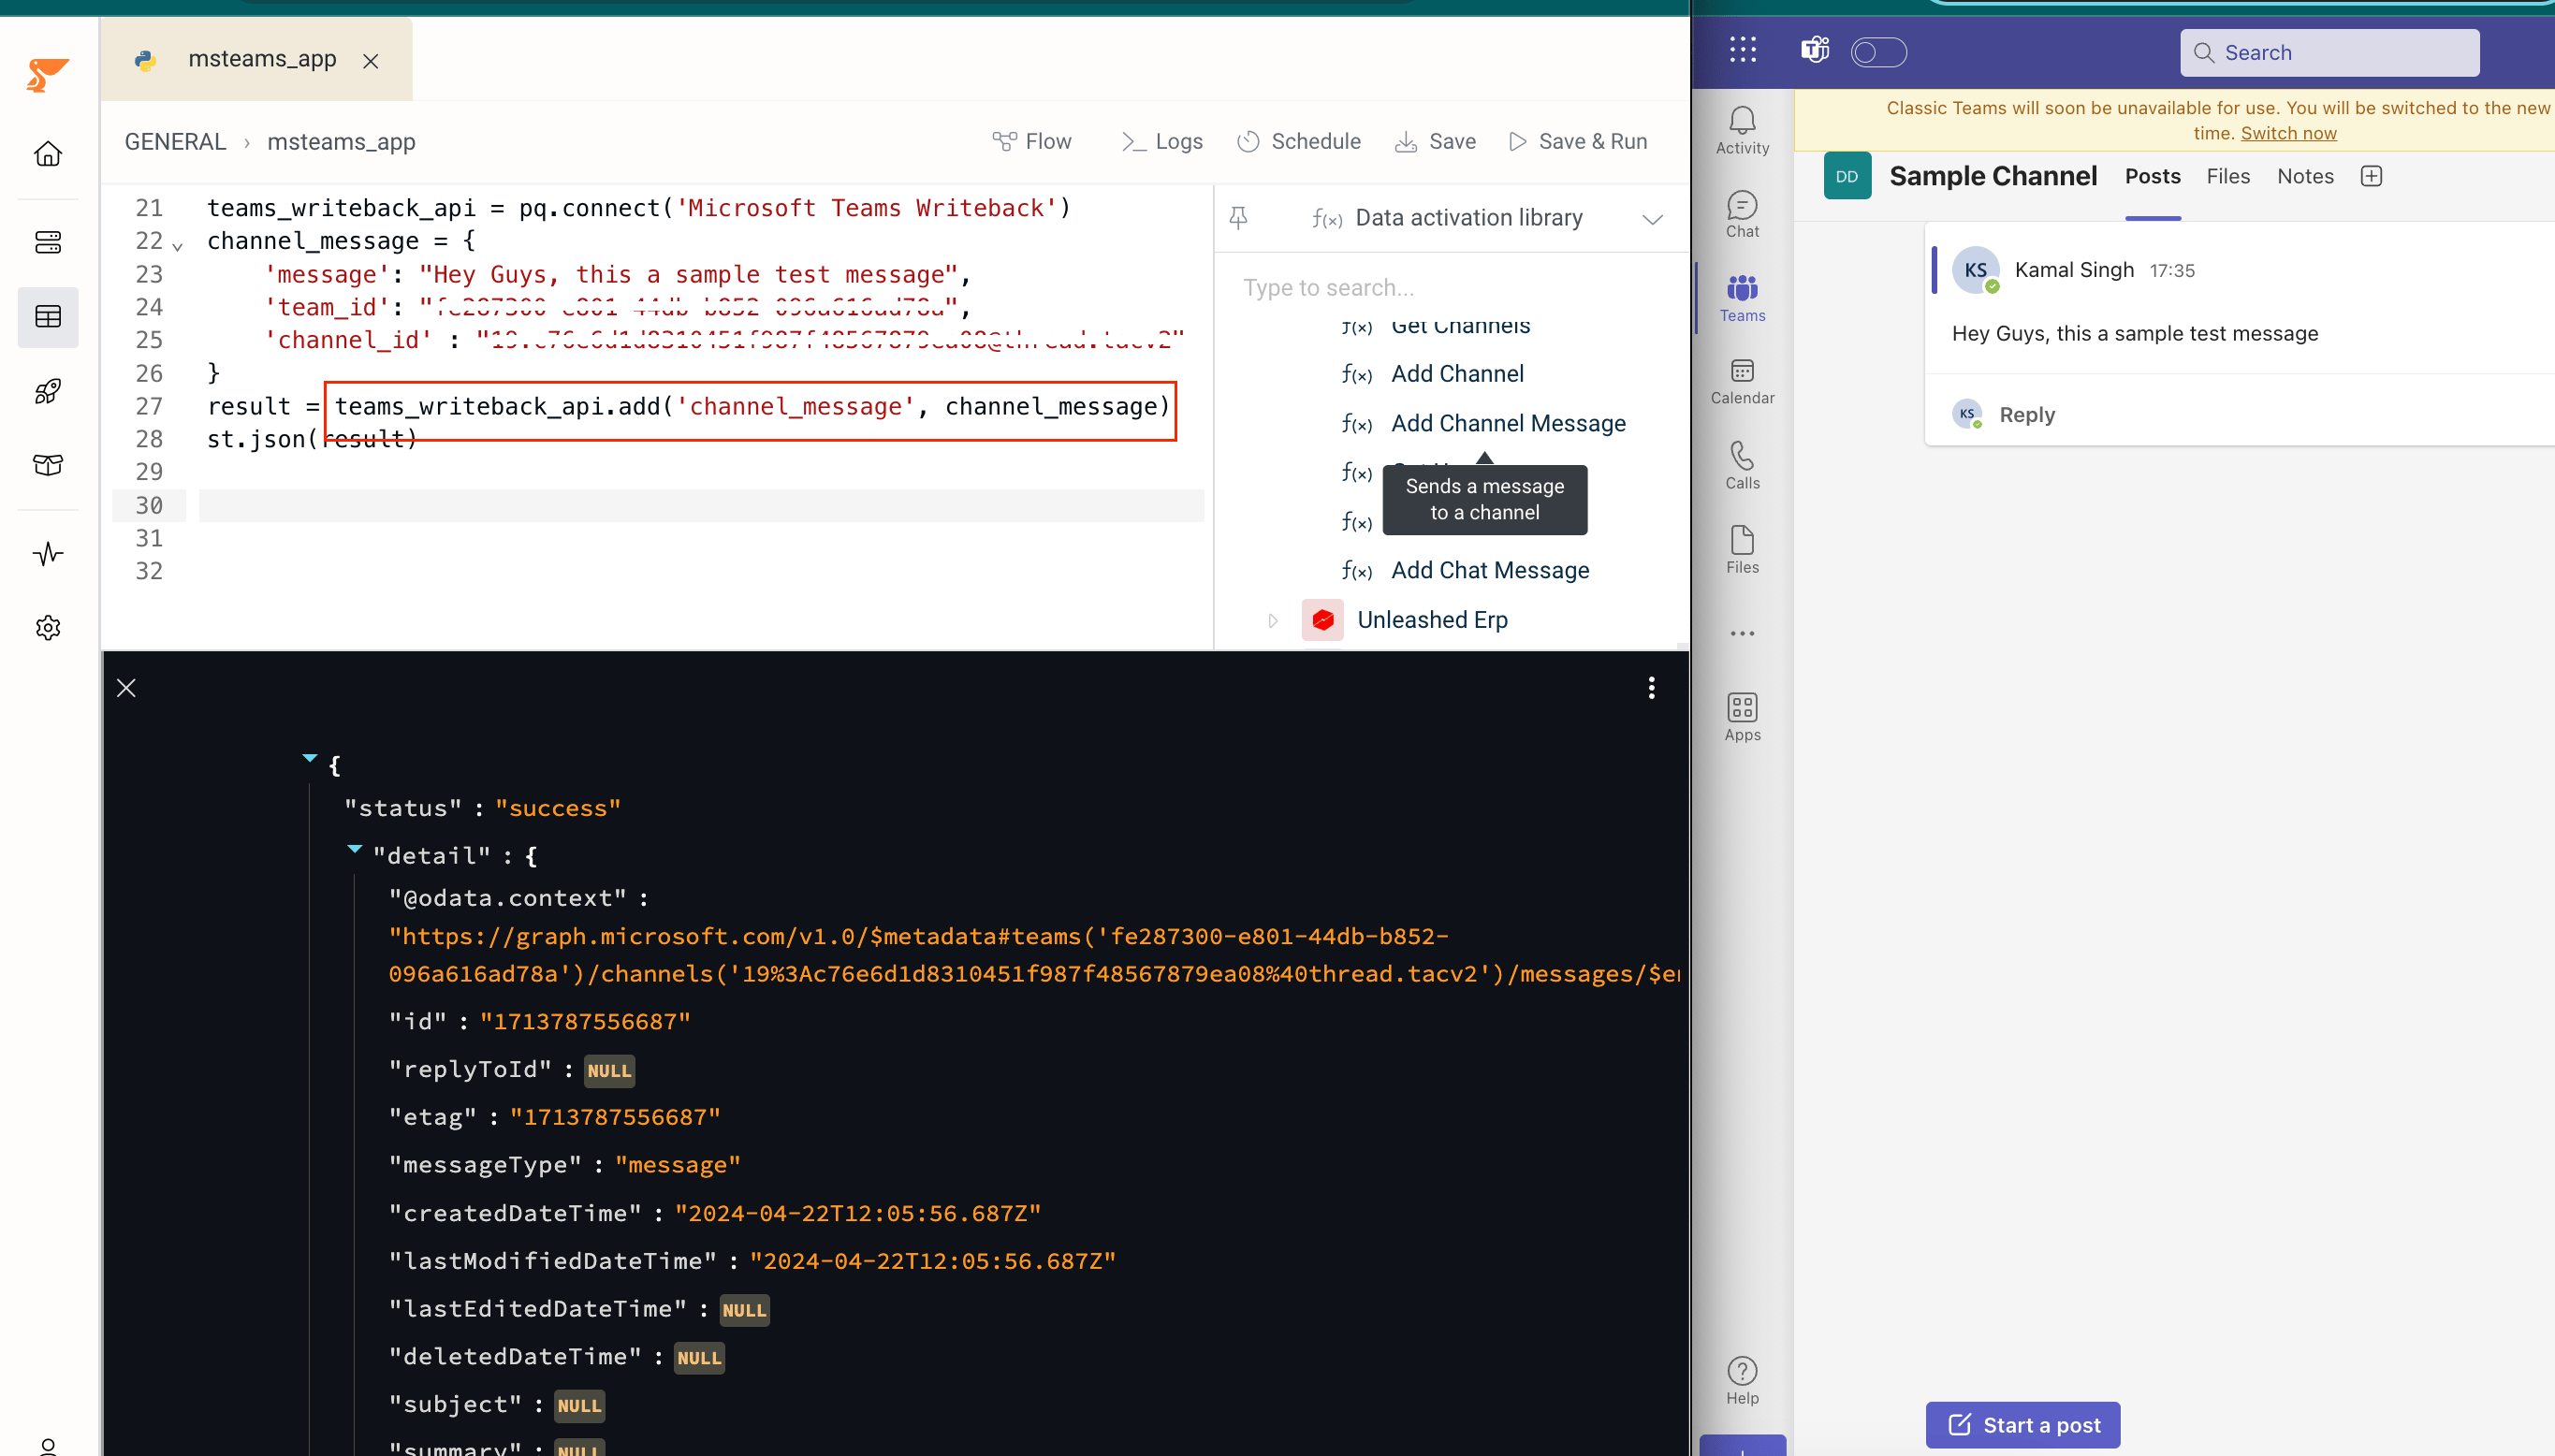Screen dimensions: 2555x1456
Task: Open more options ellipsis in Teams sidebar
Action: 1742,634
